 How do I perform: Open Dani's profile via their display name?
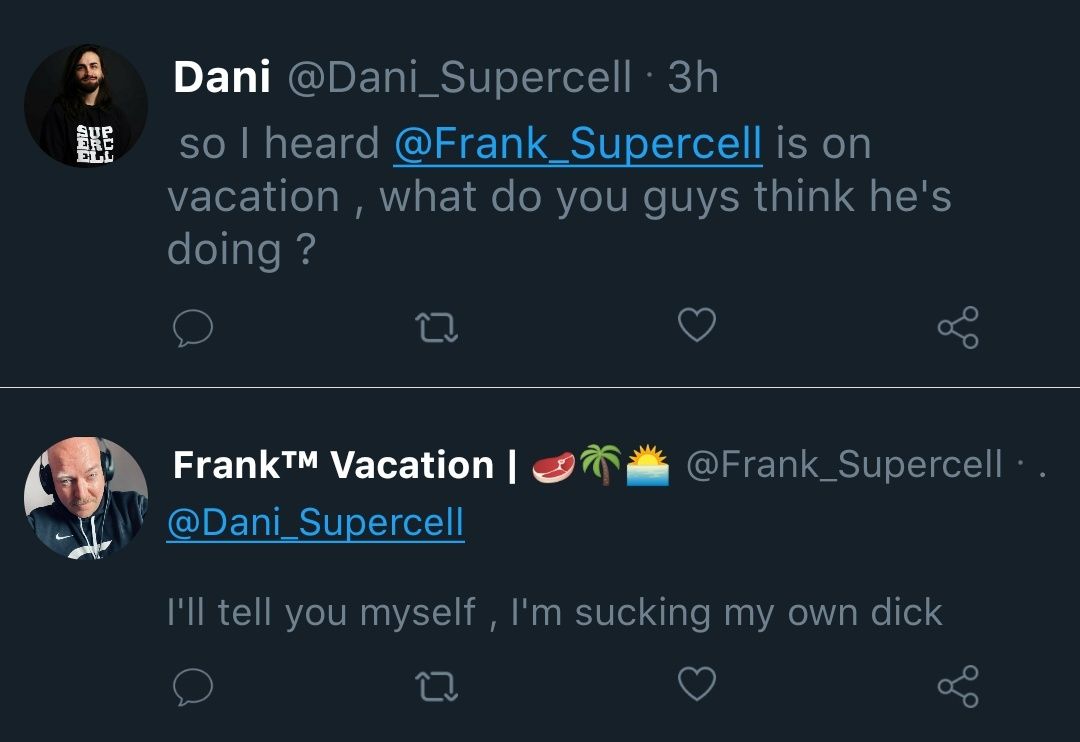[x=224, y=76]
